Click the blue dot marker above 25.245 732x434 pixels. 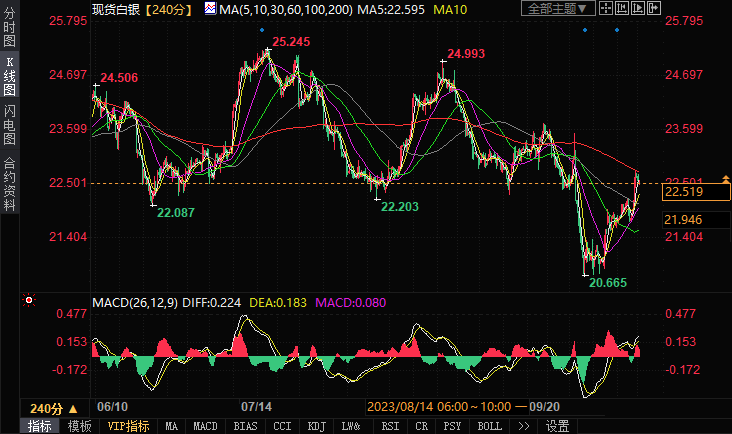point(262,30)
